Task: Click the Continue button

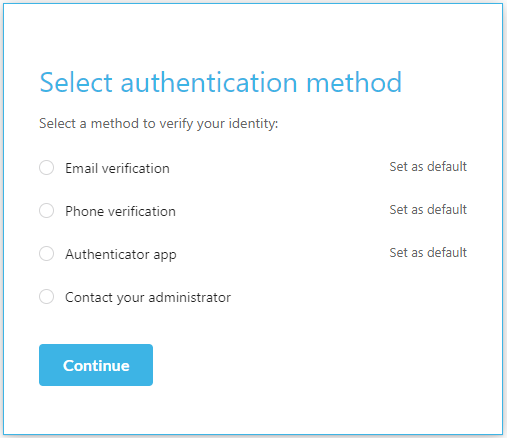Action: pos(96,365)
